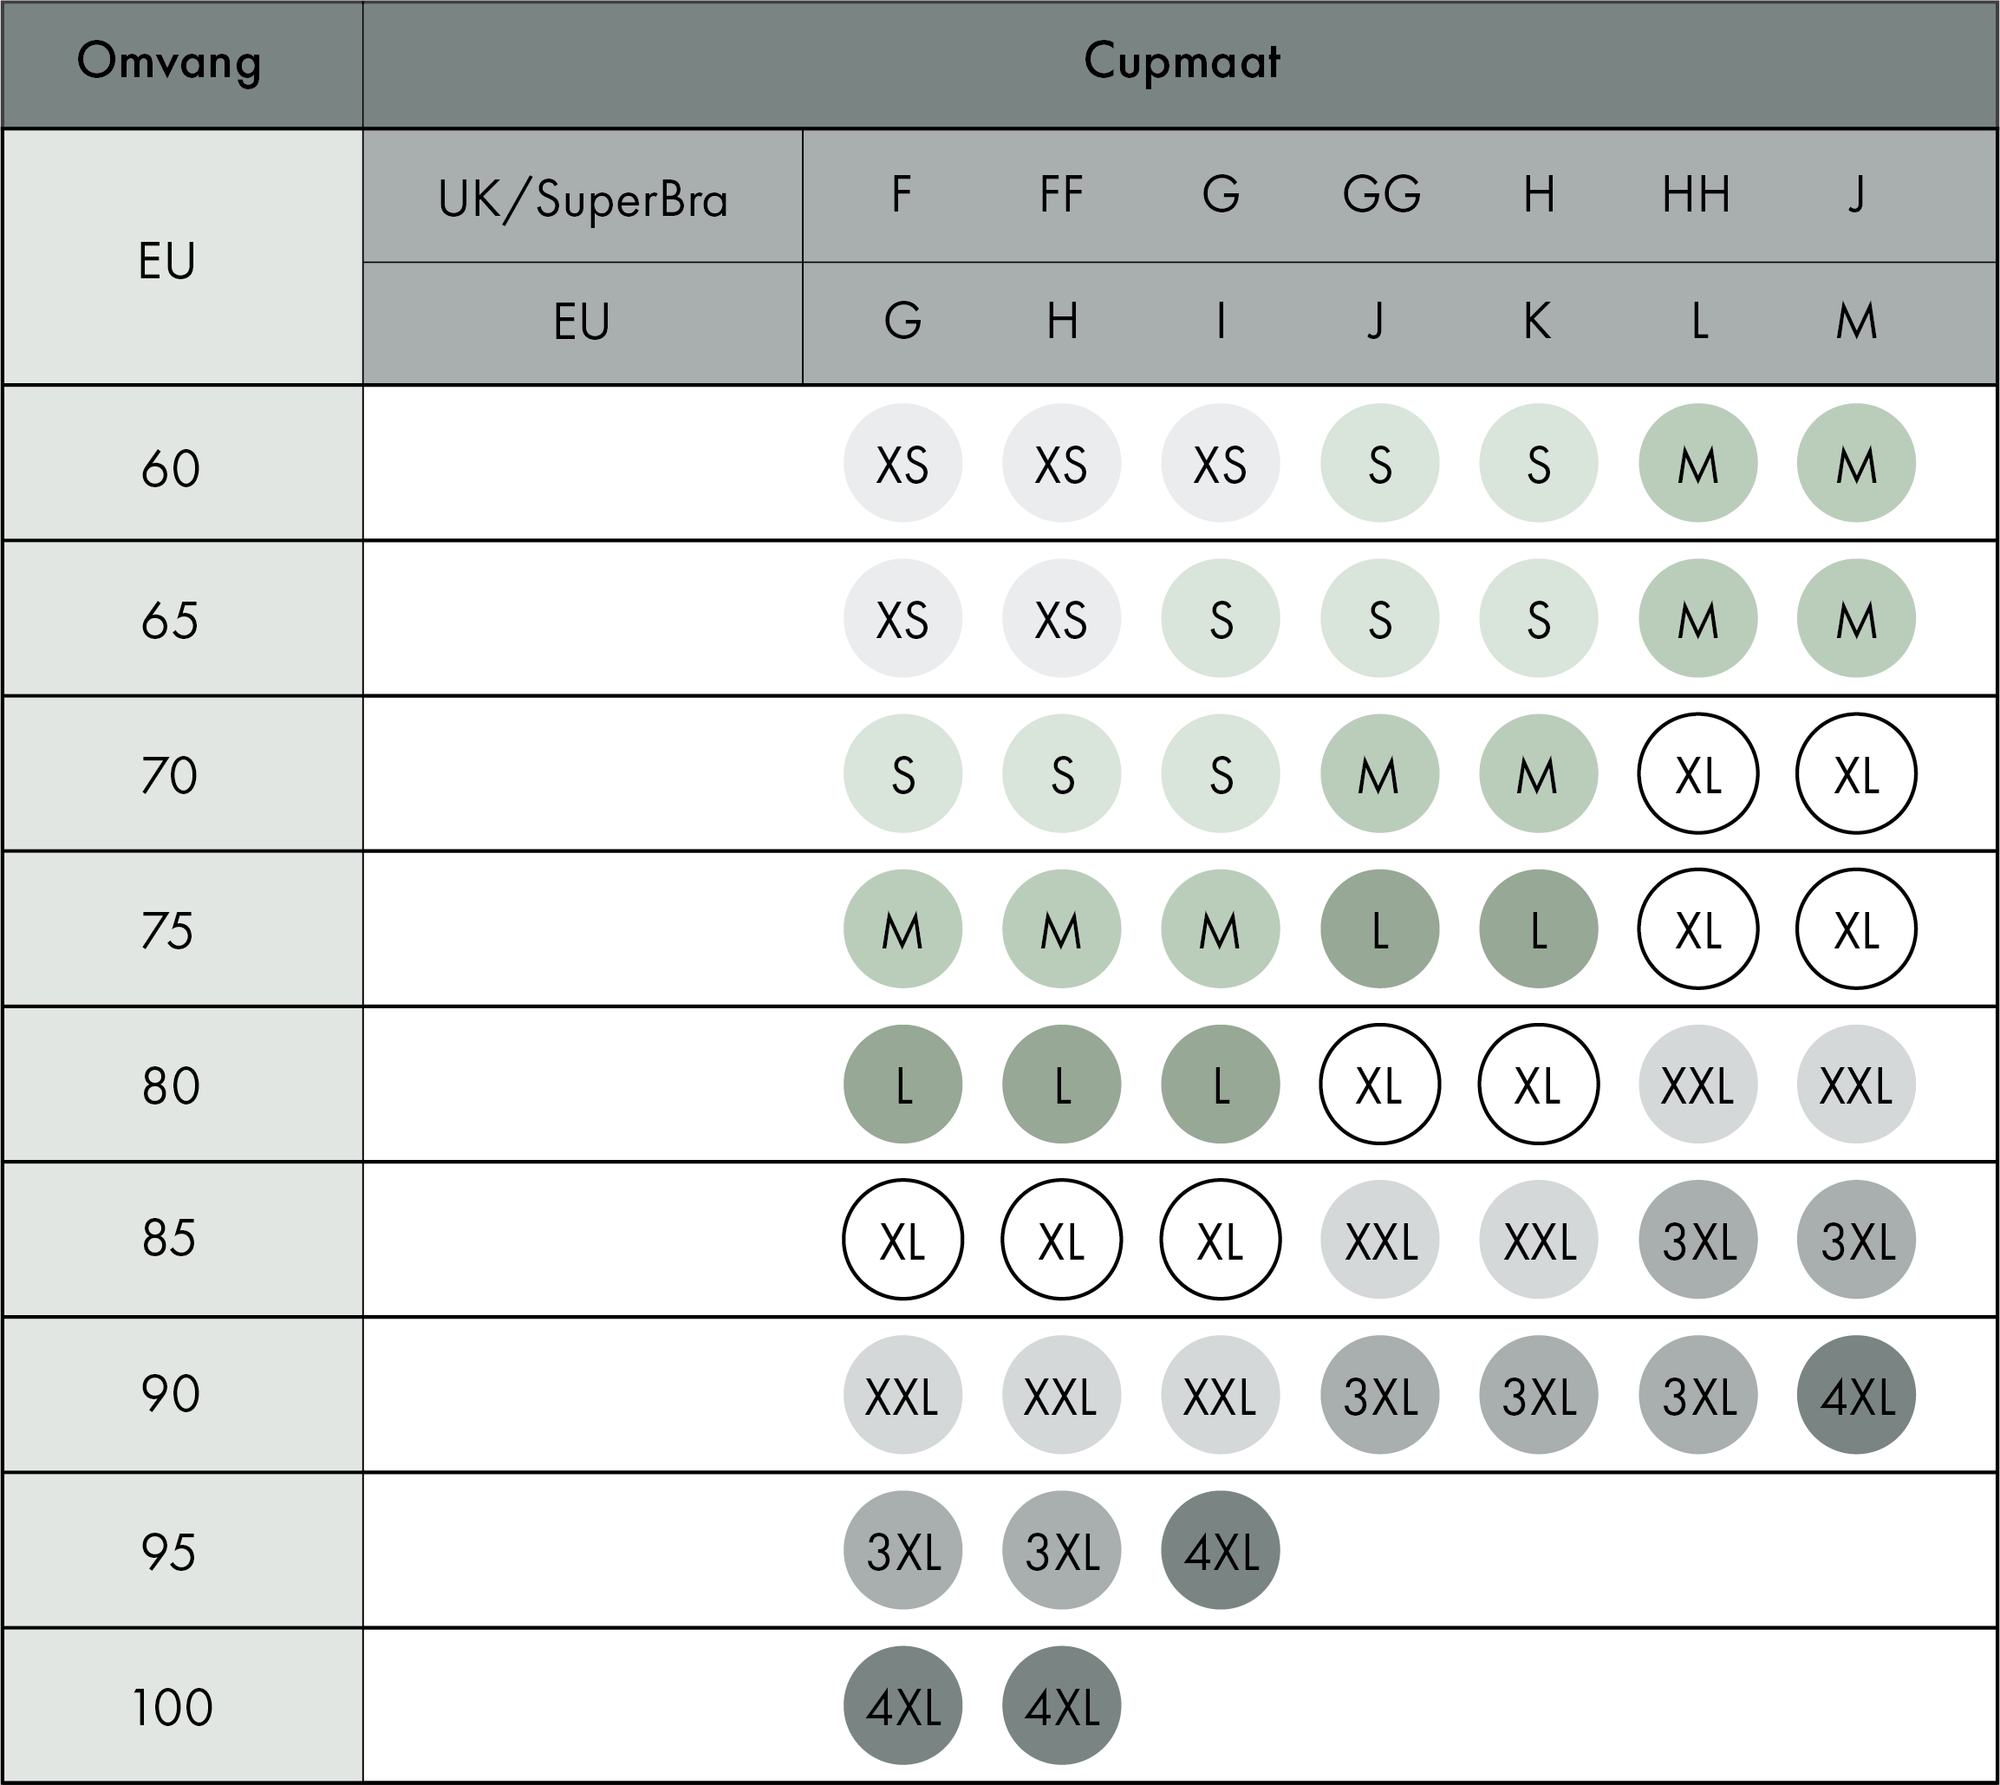Click the K cup header in EU row

[1538, 322]
